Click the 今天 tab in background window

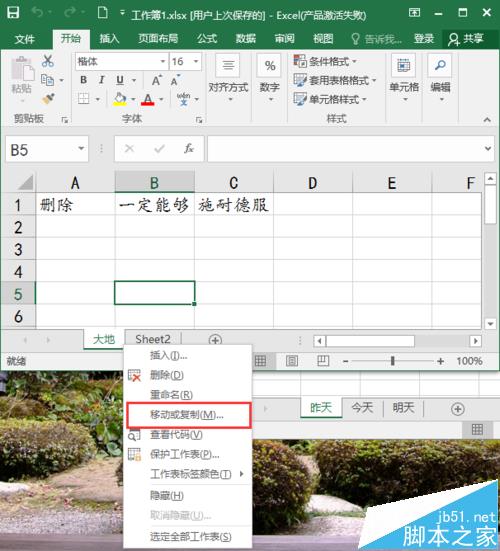(362, 408)
